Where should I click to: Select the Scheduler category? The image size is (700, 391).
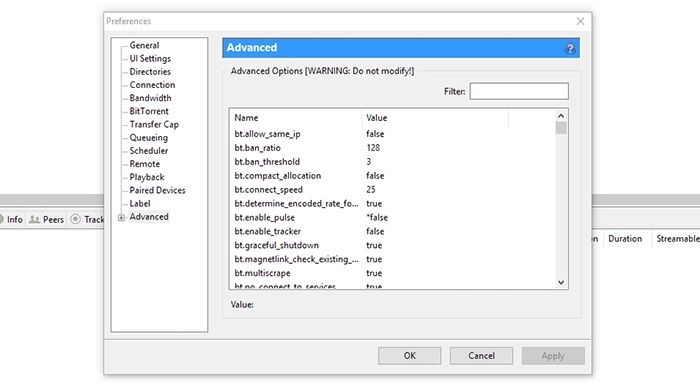[149, 150]
